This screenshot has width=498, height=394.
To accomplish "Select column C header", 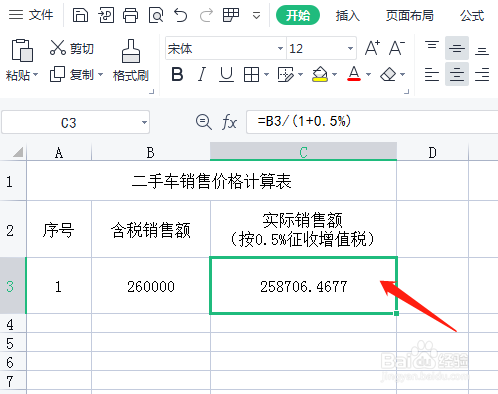I will [303, 152].
